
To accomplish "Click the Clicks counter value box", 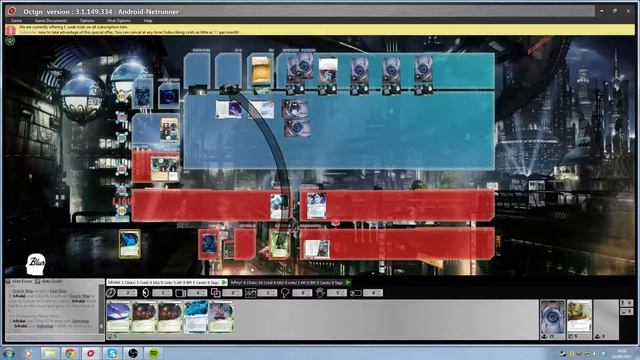I will [x=127, y=293].
